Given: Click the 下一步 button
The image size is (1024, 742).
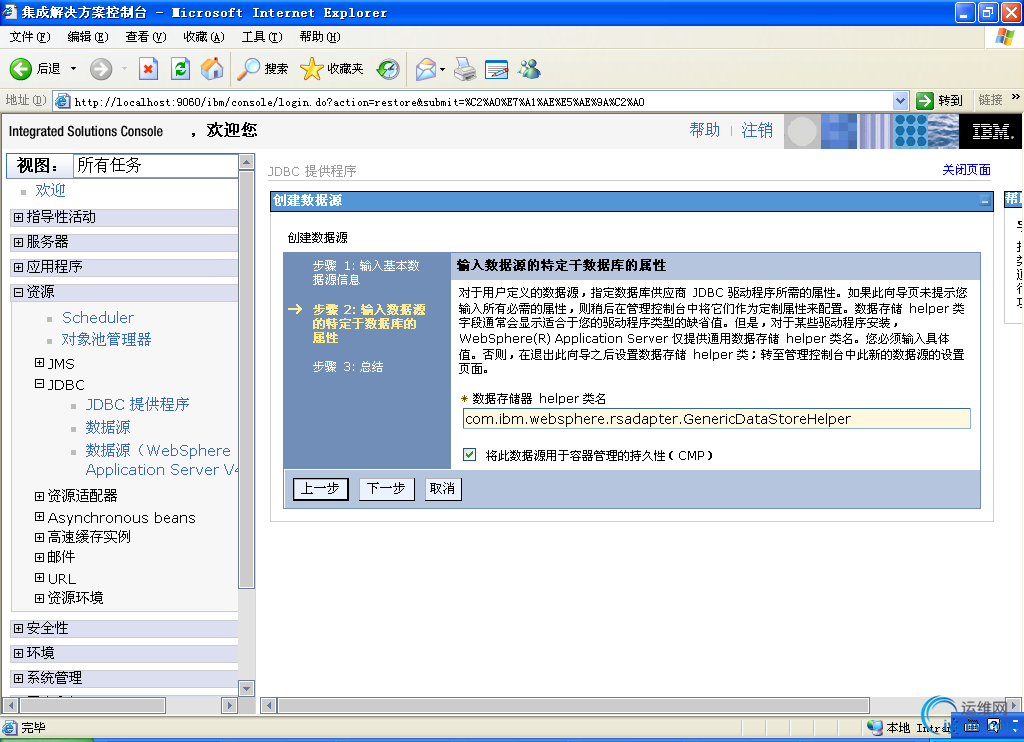Looking at the screenshot, I should pyautogui.click(x=387, y=489).
